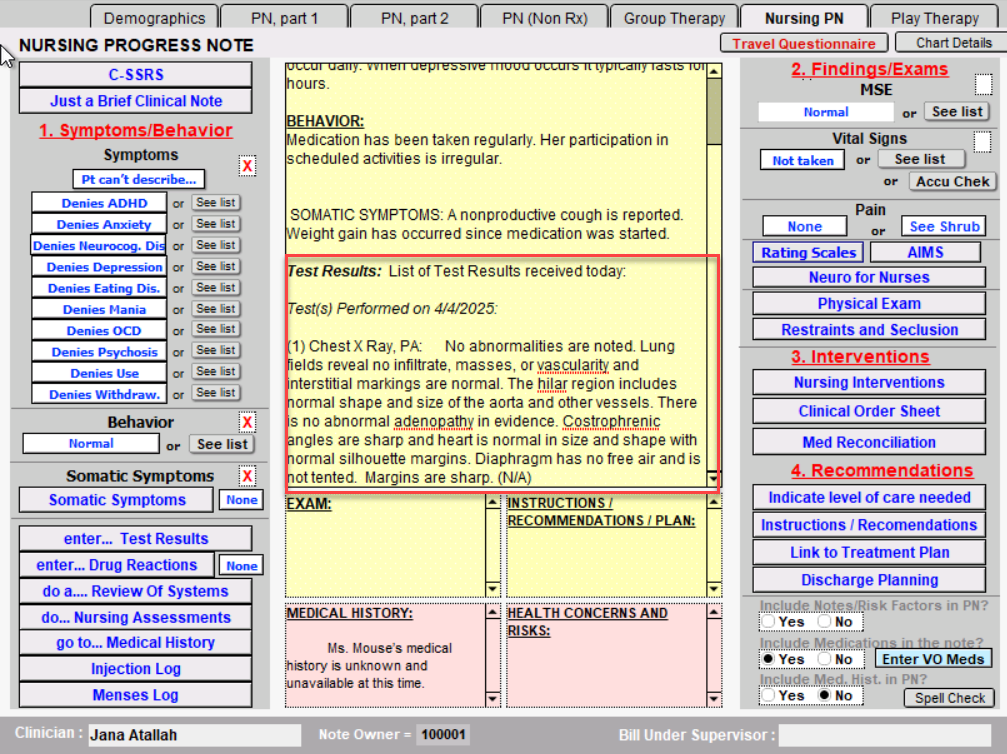
Task: Click scroll-down arrow in the EXAM box
Action: (492, 588)
